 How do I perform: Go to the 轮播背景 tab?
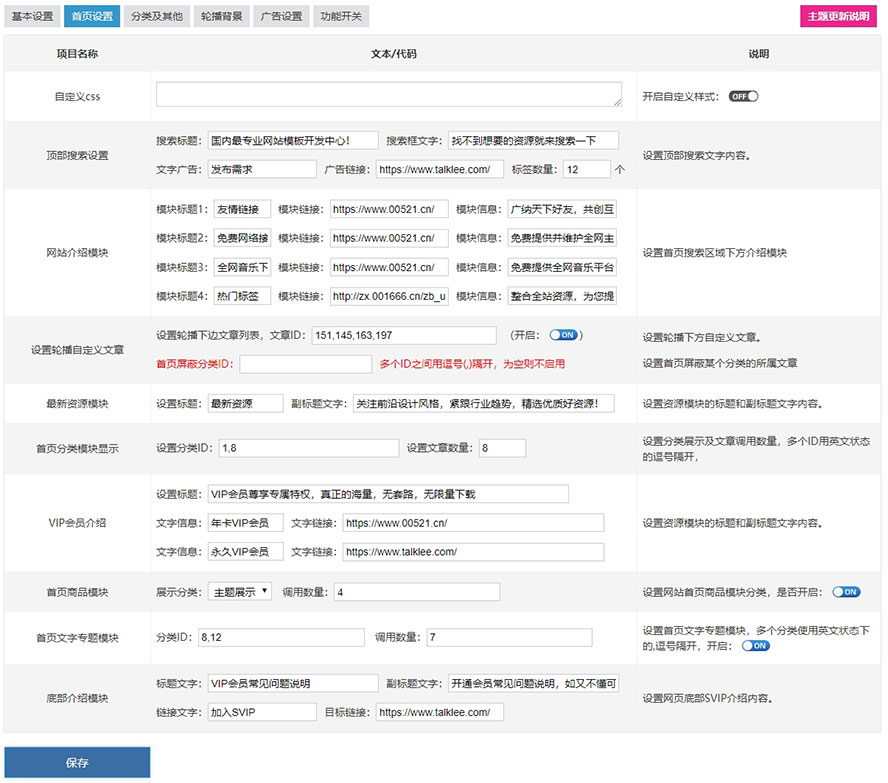(221, 17)
